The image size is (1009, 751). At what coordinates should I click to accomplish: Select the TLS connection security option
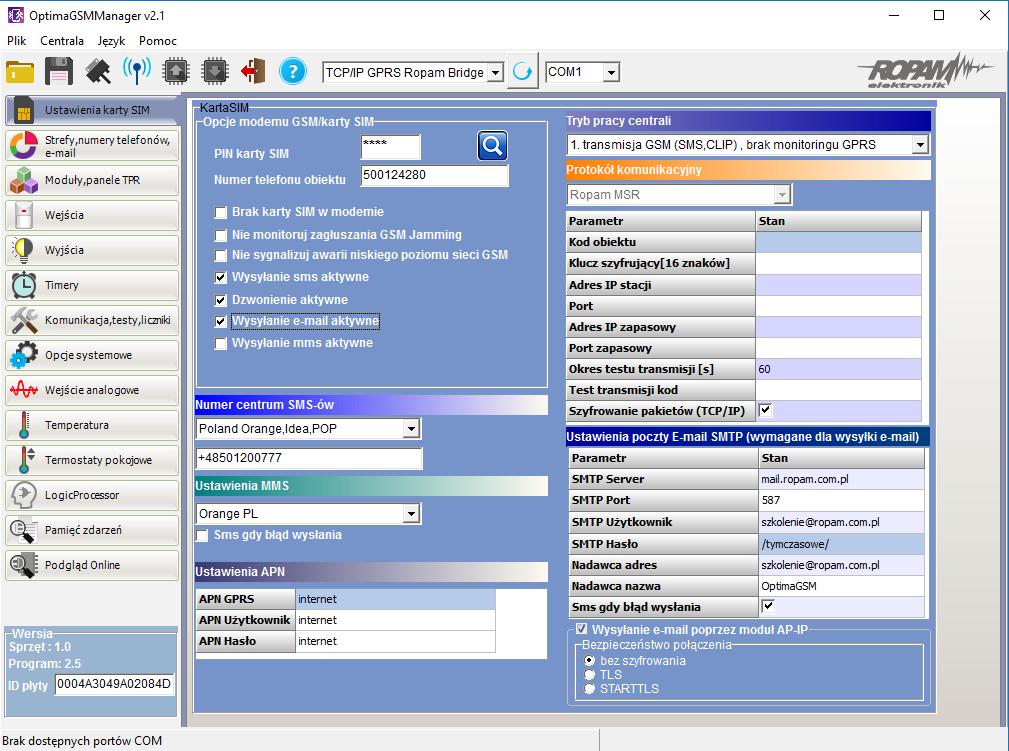[x=589, y=674]
